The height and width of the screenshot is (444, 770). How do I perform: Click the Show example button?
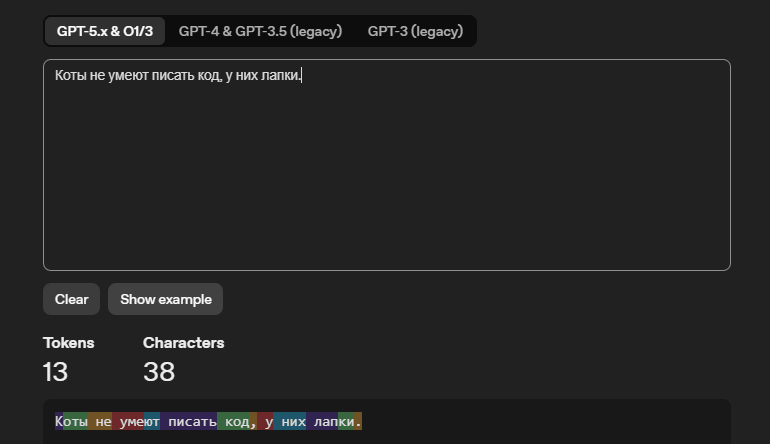pyautogui.click(x=165, y=299)
